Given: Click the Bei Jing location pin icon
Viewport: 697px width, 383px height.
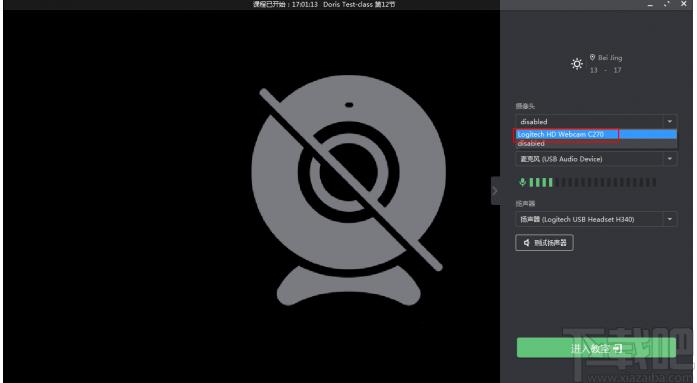Looking at the screenshot, I should 592,57.
